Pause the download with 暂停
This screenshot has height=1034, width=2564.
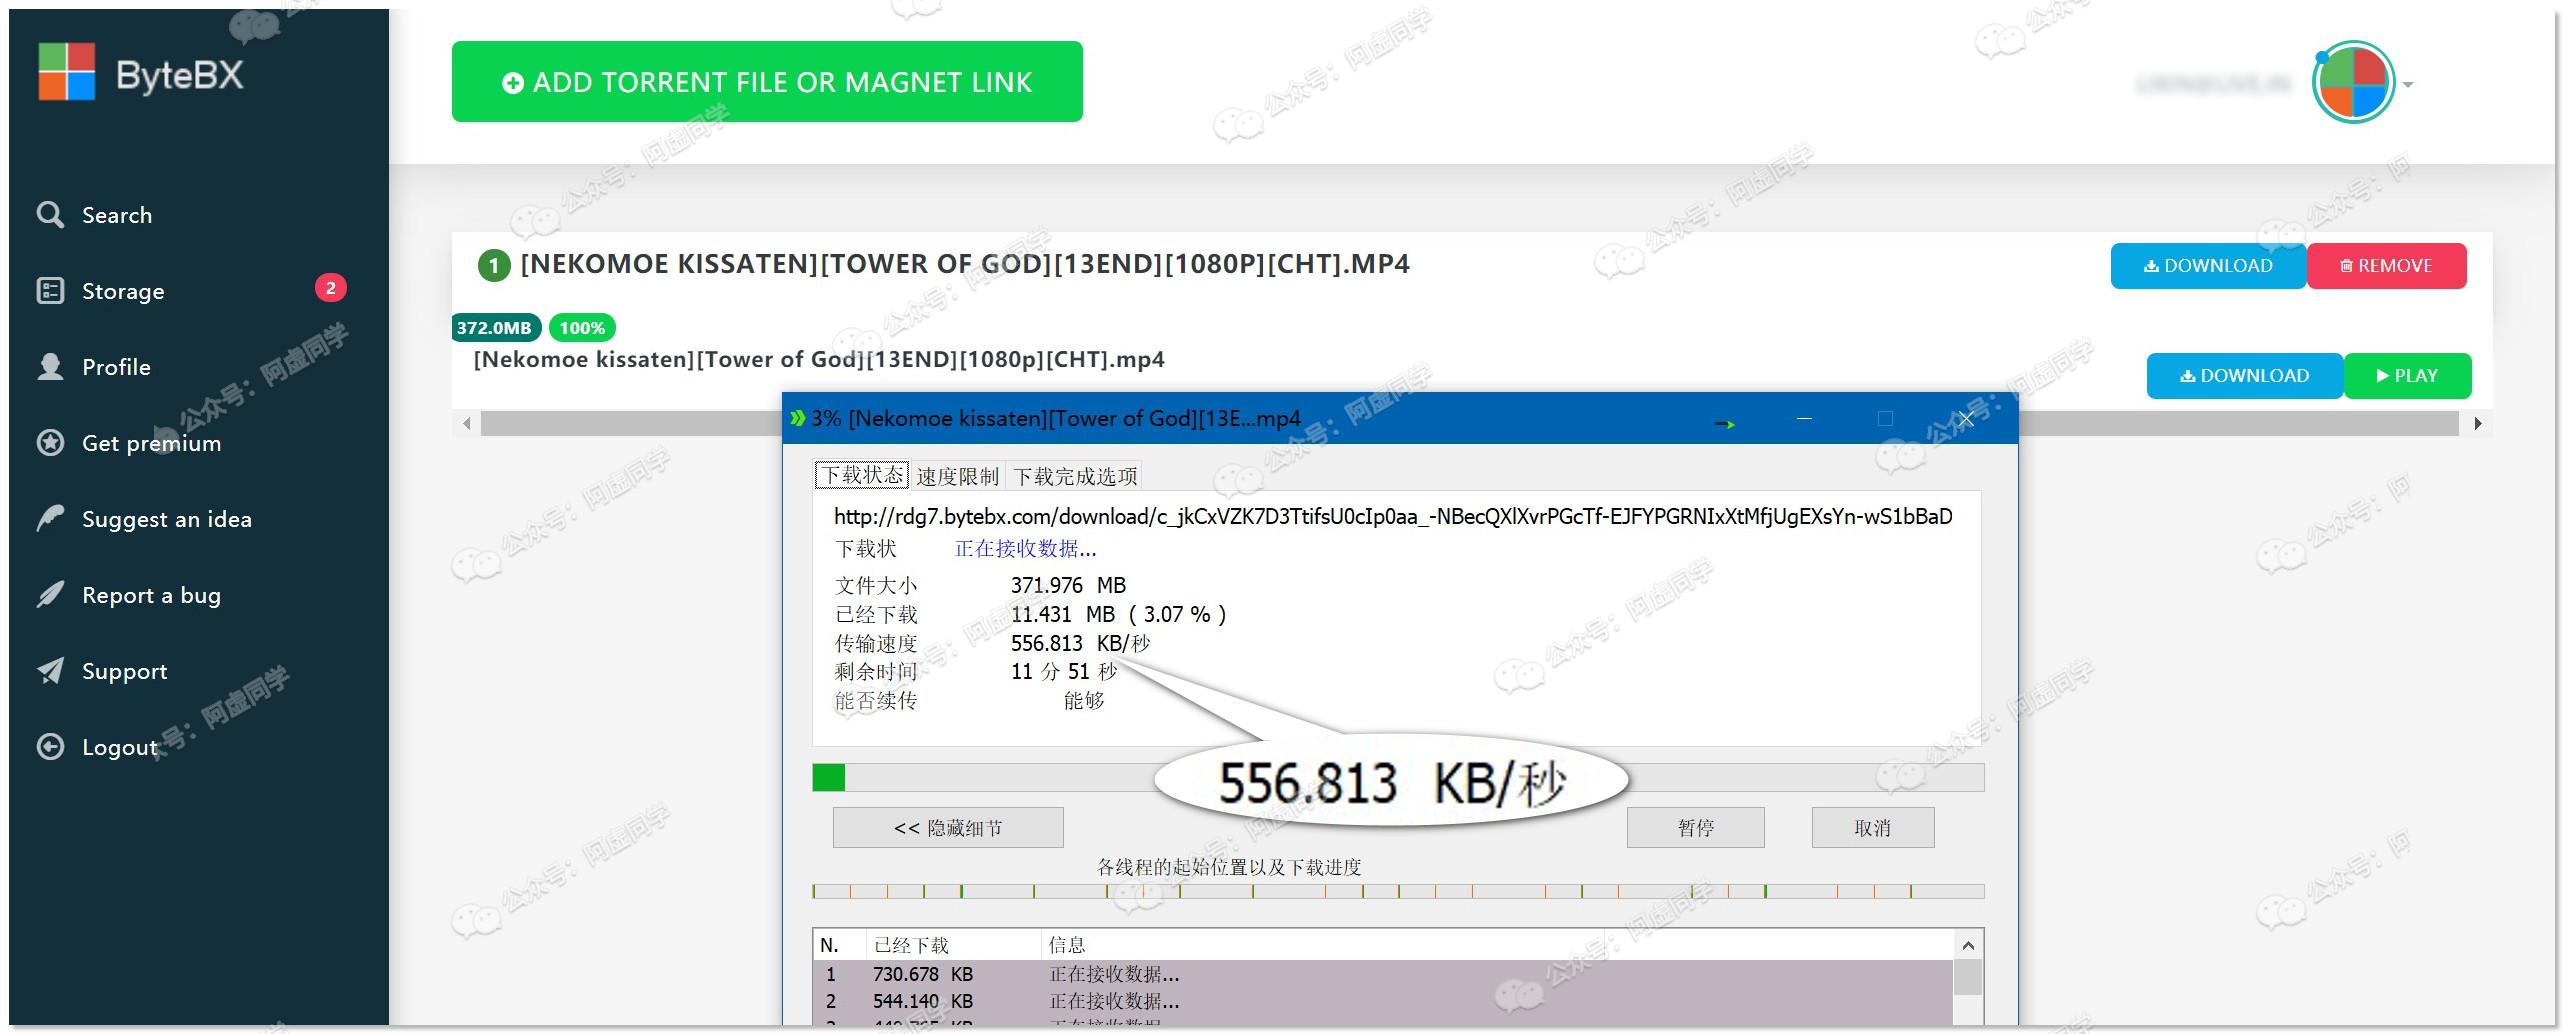pyautogui.click(x=1696, y=828)
